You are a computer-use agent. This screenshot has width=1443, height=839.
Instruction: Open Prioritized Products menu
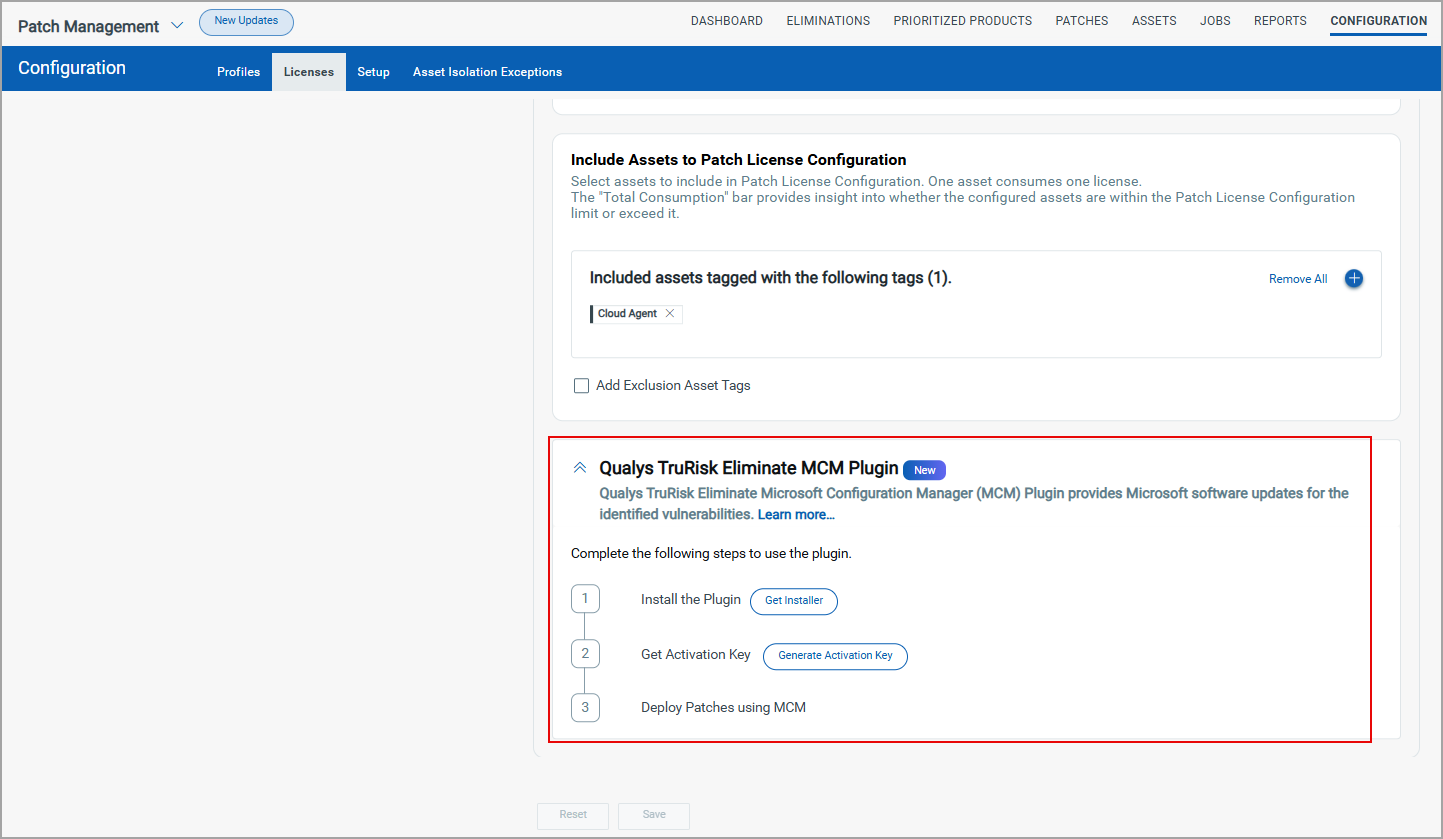tap(963, 21)
